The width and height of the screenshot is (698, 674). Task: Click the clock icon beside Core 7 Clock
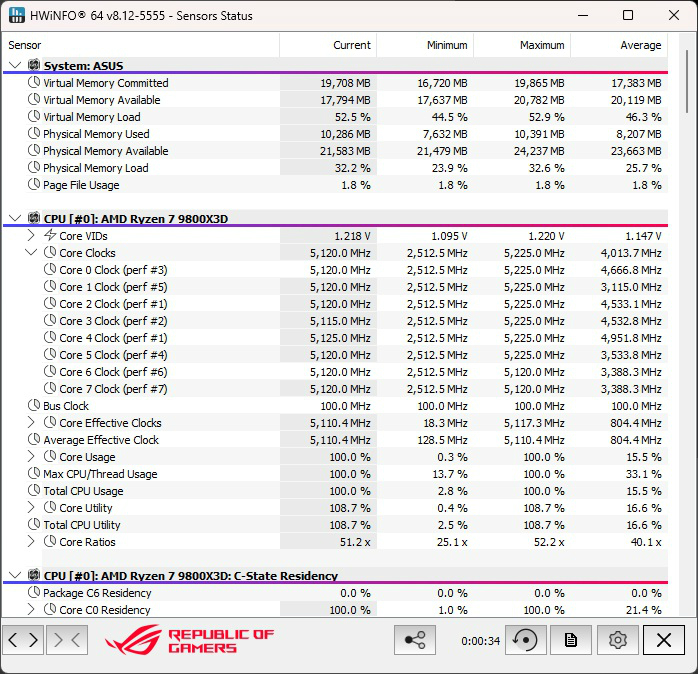(x=50, y=388)
